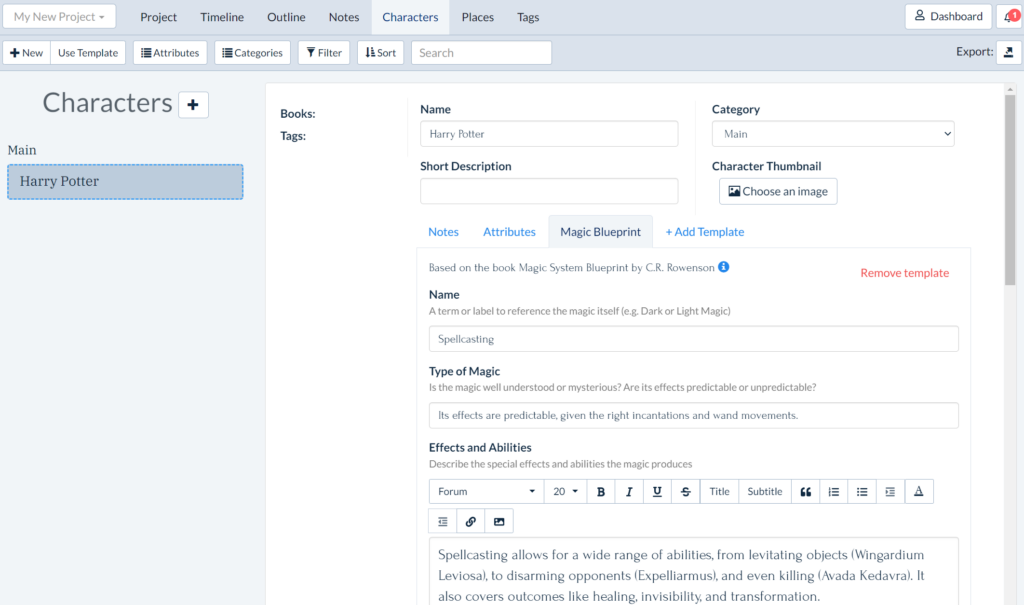Viewport: 1024px width, 605px height.
Task: Insert an image into the editor
Action: [498, 521]
